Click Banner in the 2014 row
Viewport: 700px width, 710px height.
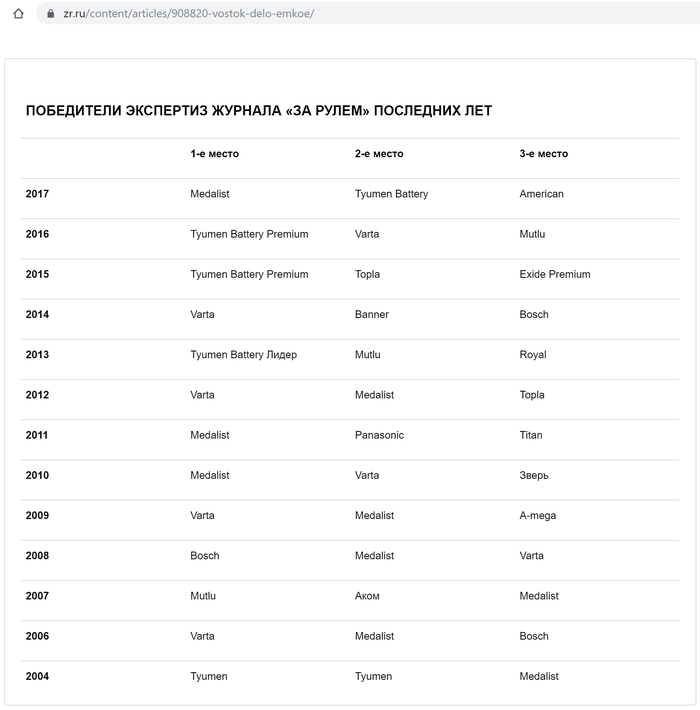click(x=372, y=314)
